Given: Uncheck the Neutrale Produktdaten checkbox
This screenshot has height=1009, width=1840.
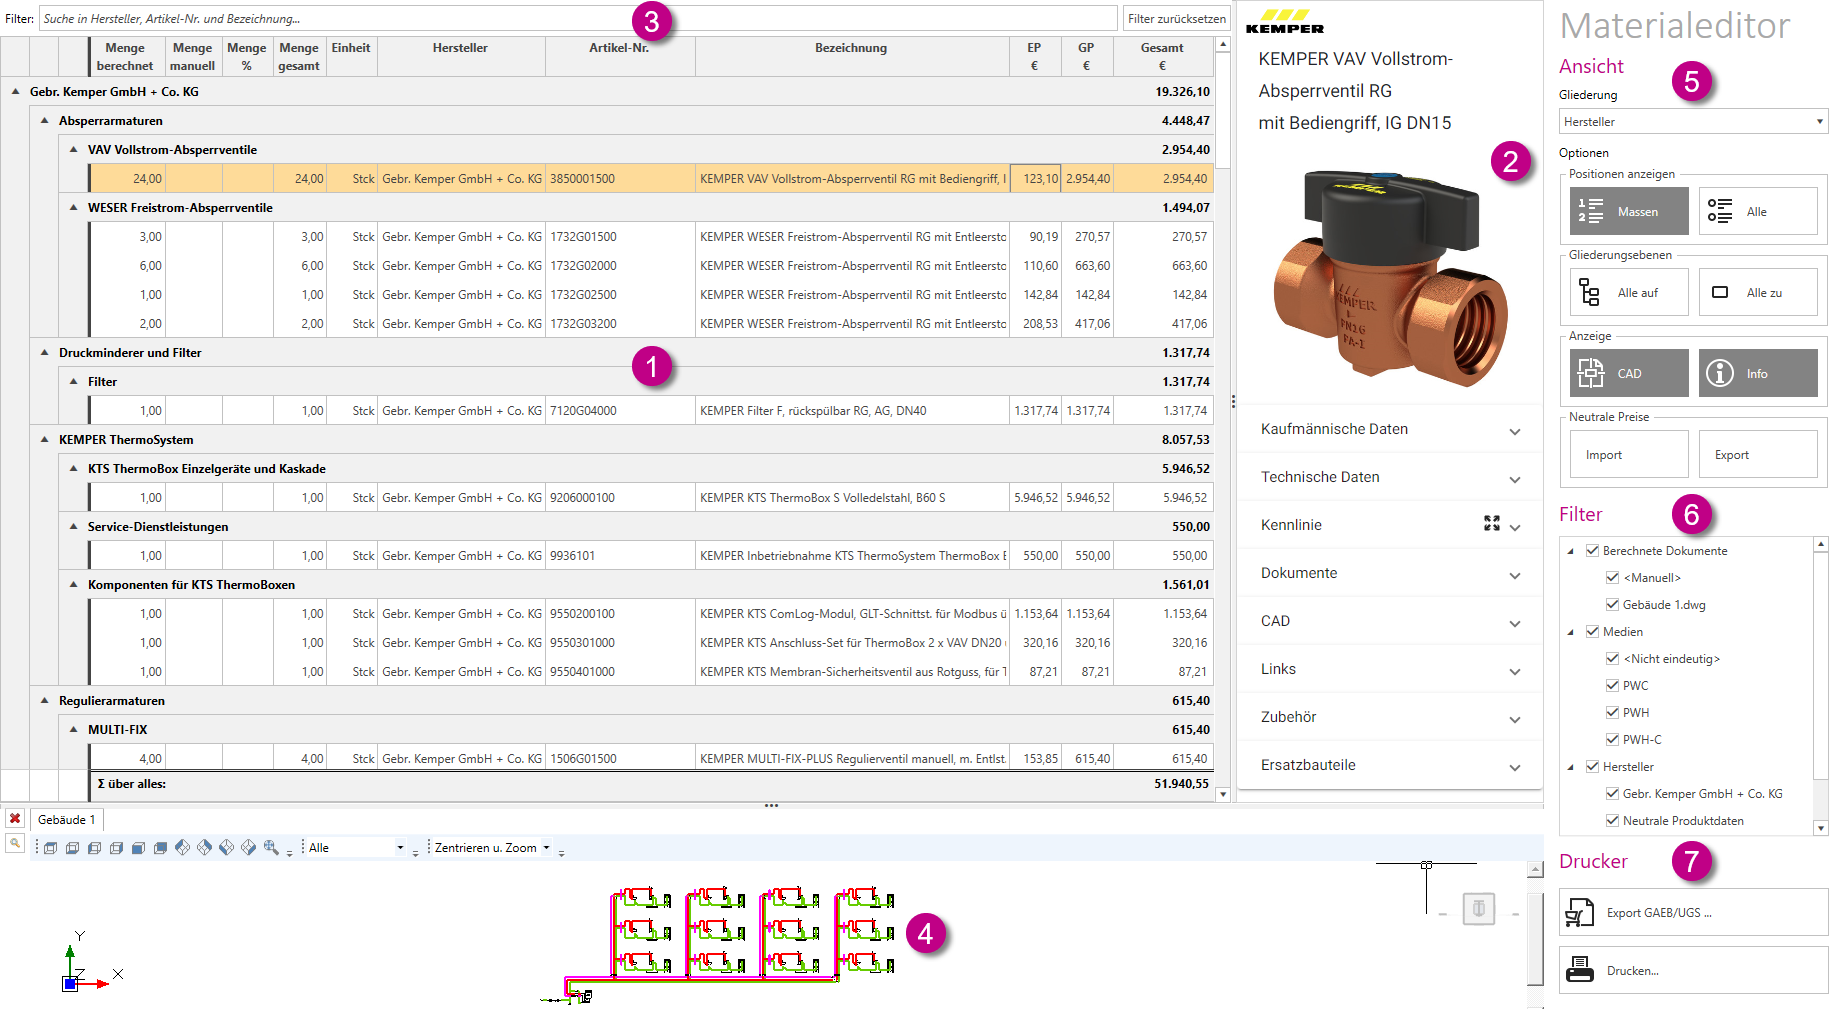Looking at the screenshot, I should pos(1612,821).
